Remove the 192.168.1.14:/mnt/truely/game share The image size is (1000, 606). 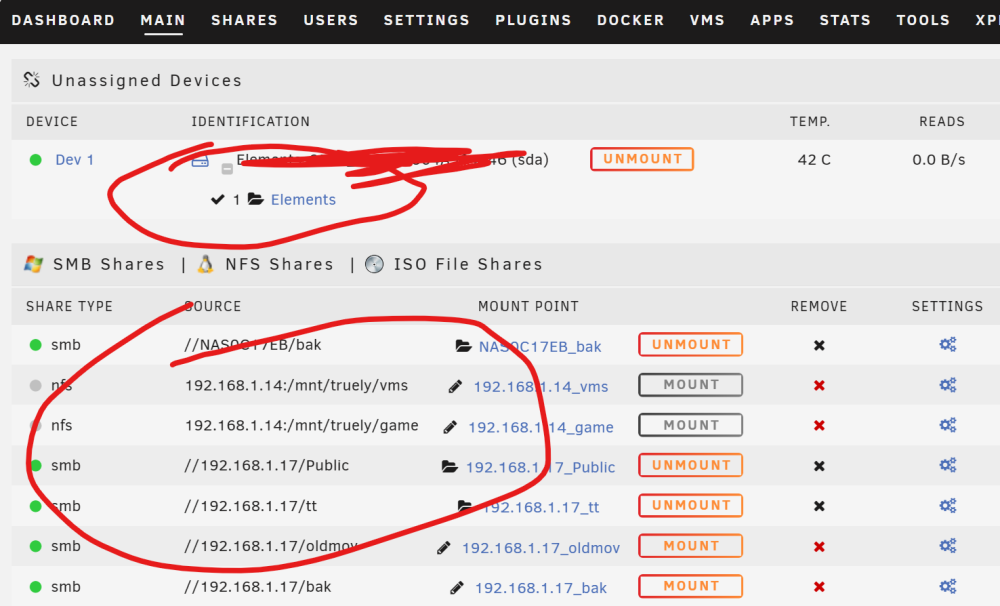point(819,425)
